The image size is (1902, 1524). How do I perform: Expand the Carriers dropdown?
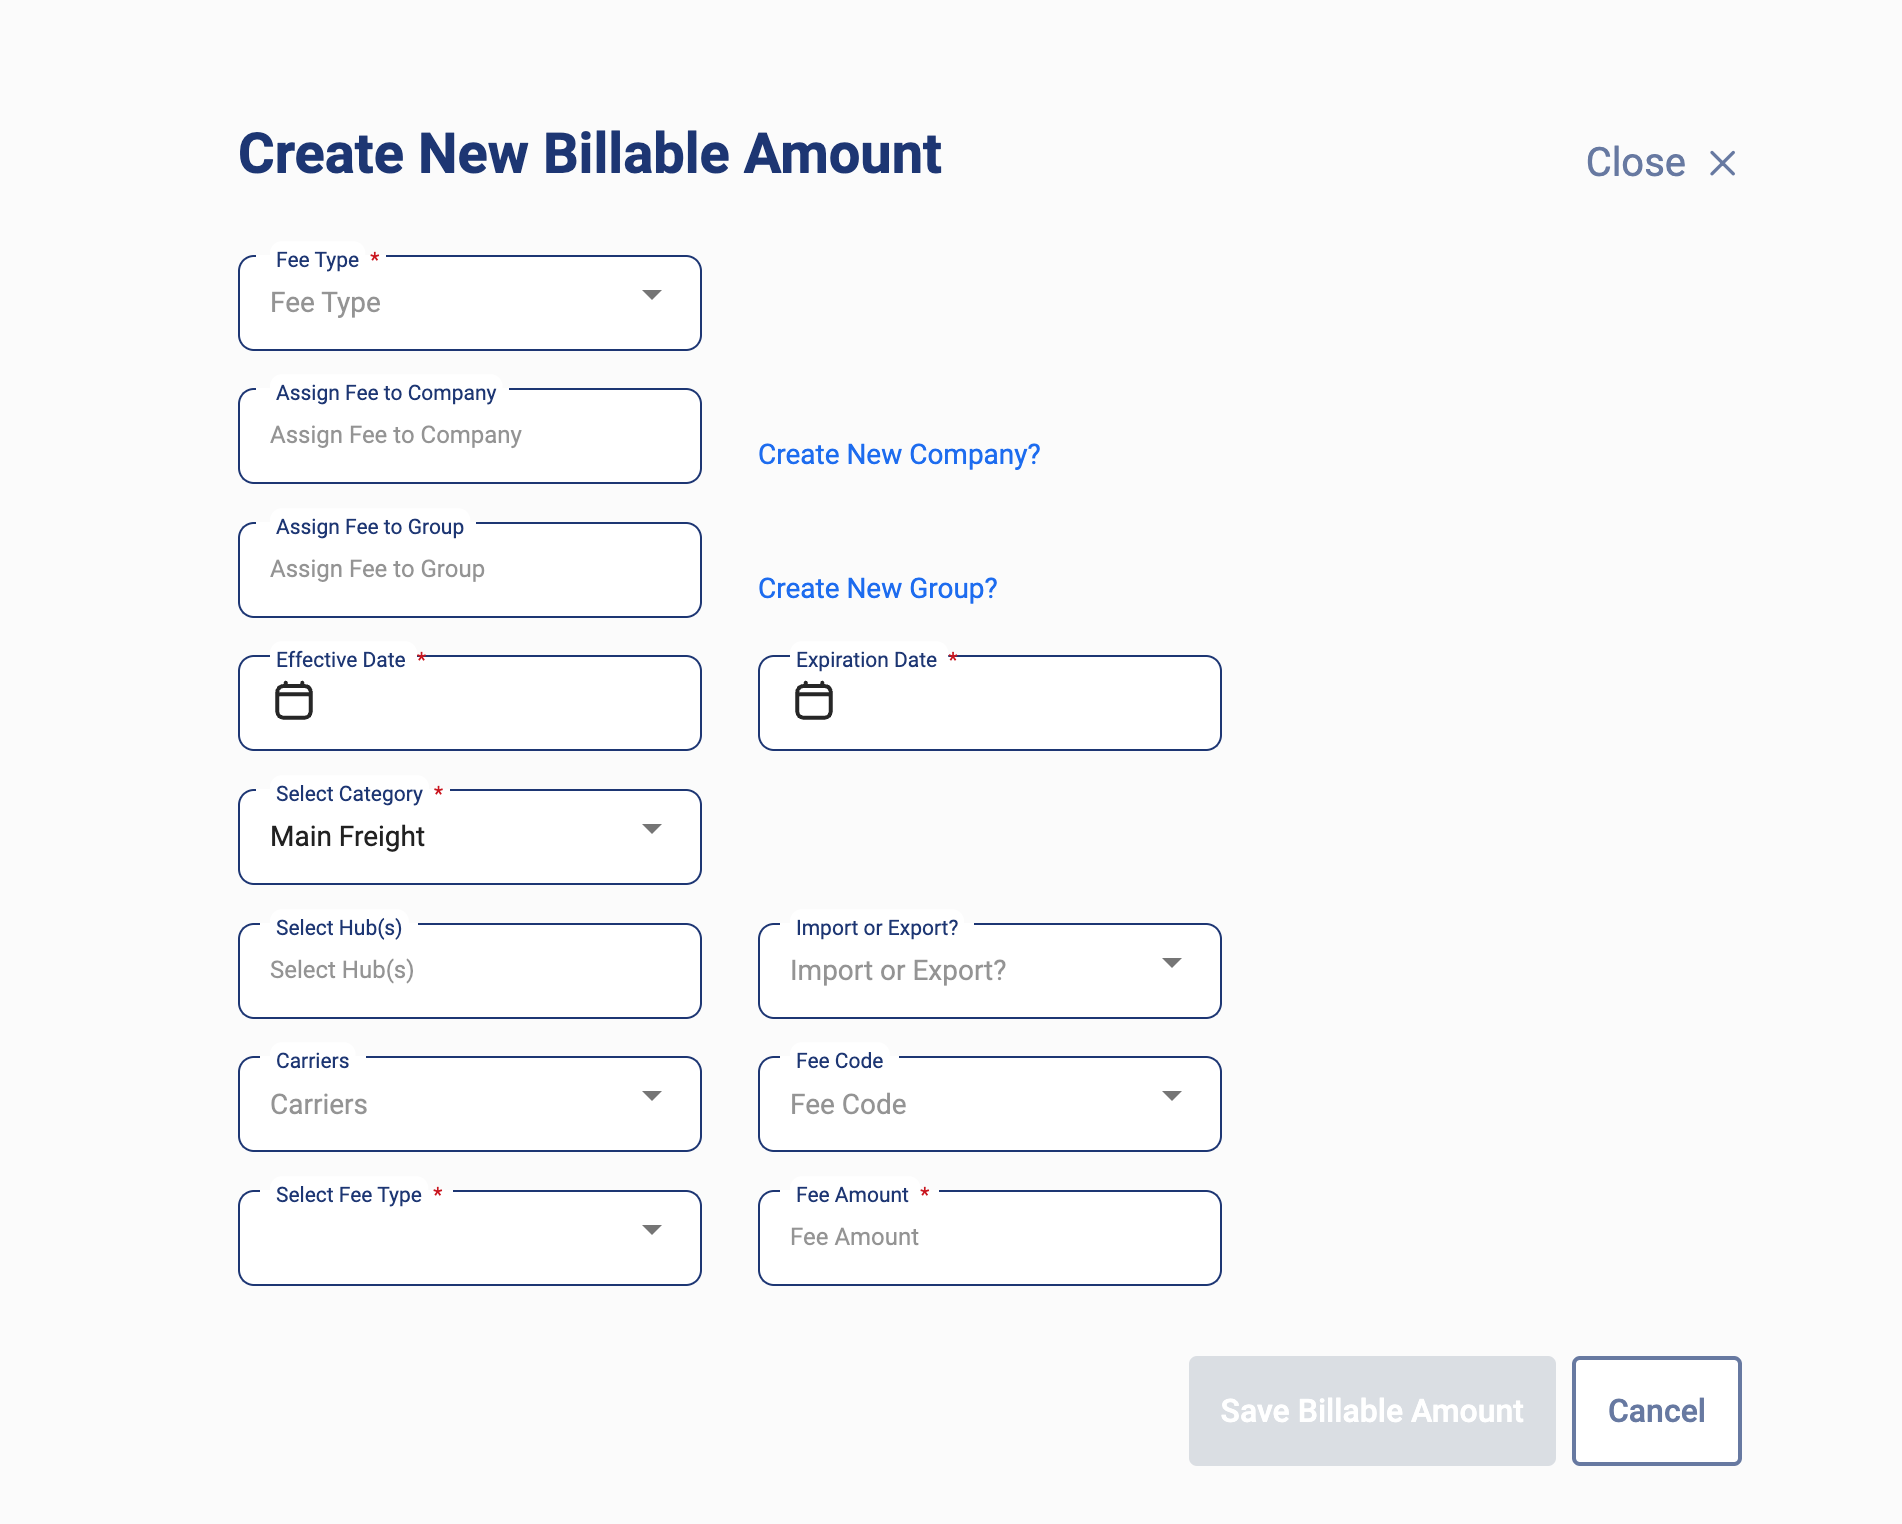(652, 1096)
